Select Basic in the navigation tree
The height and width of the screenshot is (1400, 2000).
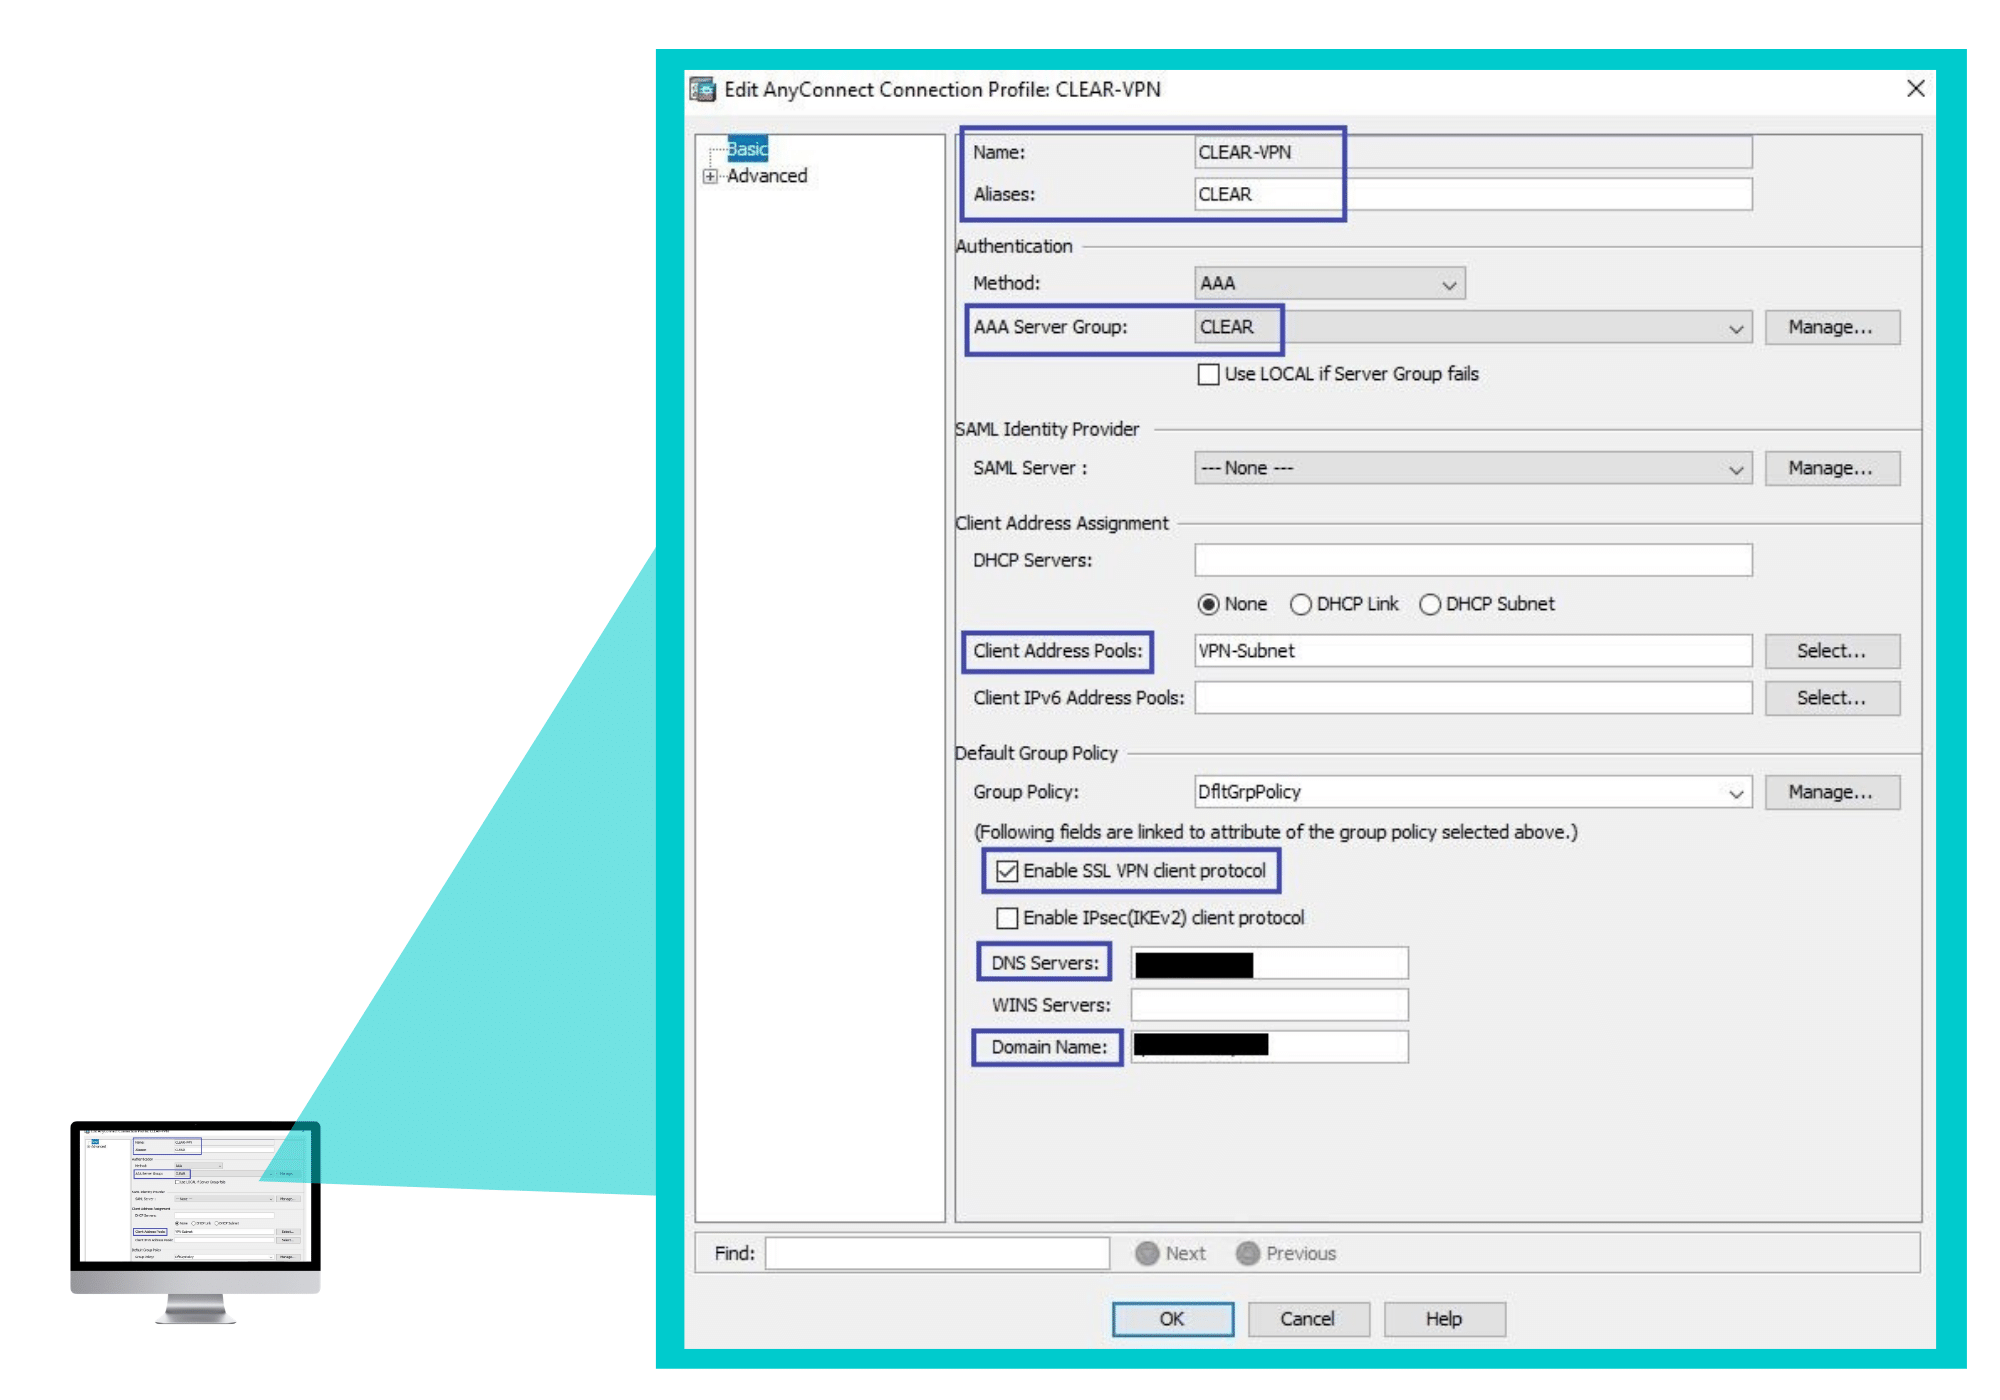click(x=746, y=150)
